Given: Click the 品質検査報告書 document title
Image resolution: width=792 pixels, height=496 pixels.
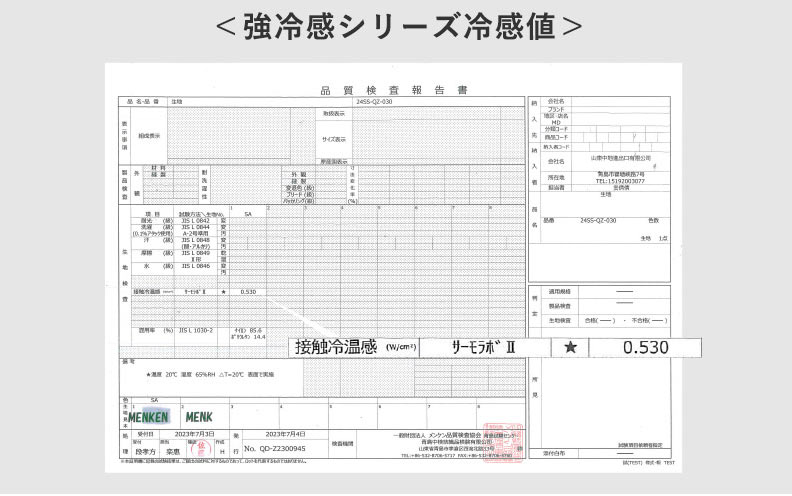Looking at the screenshot, I should (x=393, y=89).
